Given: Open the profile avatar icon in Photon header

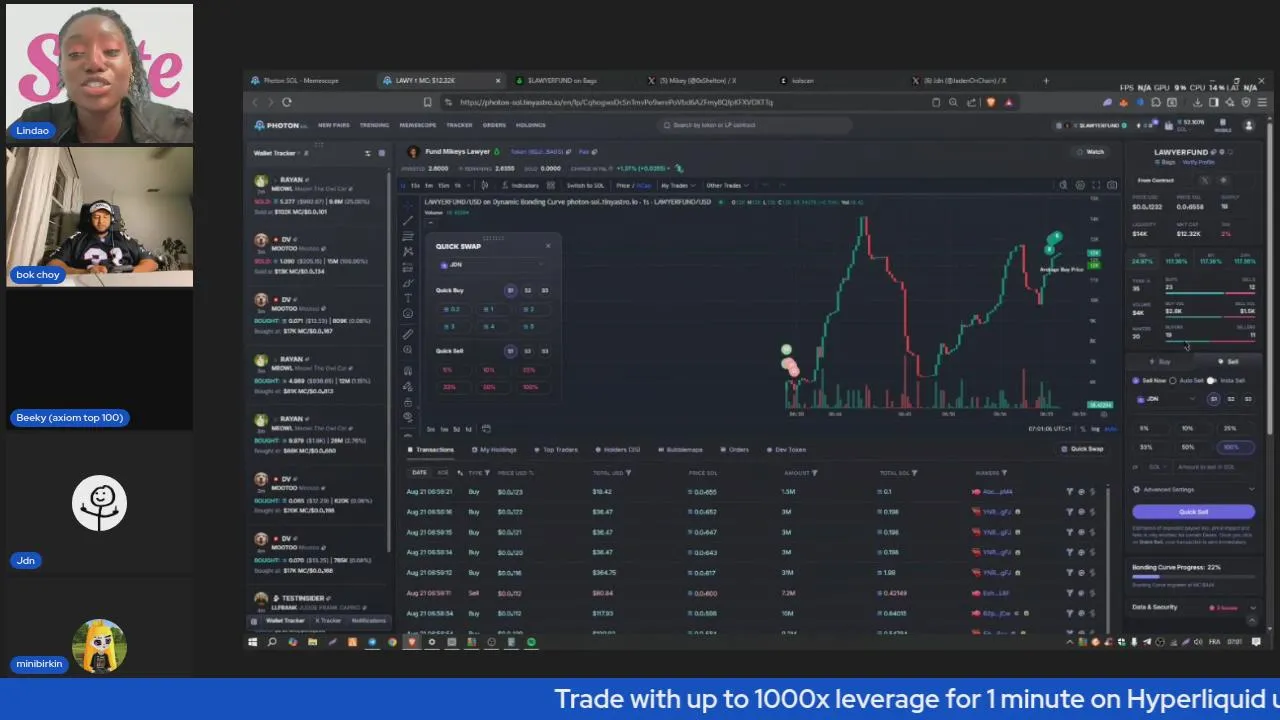Looking at the screenshot, I should pyautogui.click(x=1248, y=125).
